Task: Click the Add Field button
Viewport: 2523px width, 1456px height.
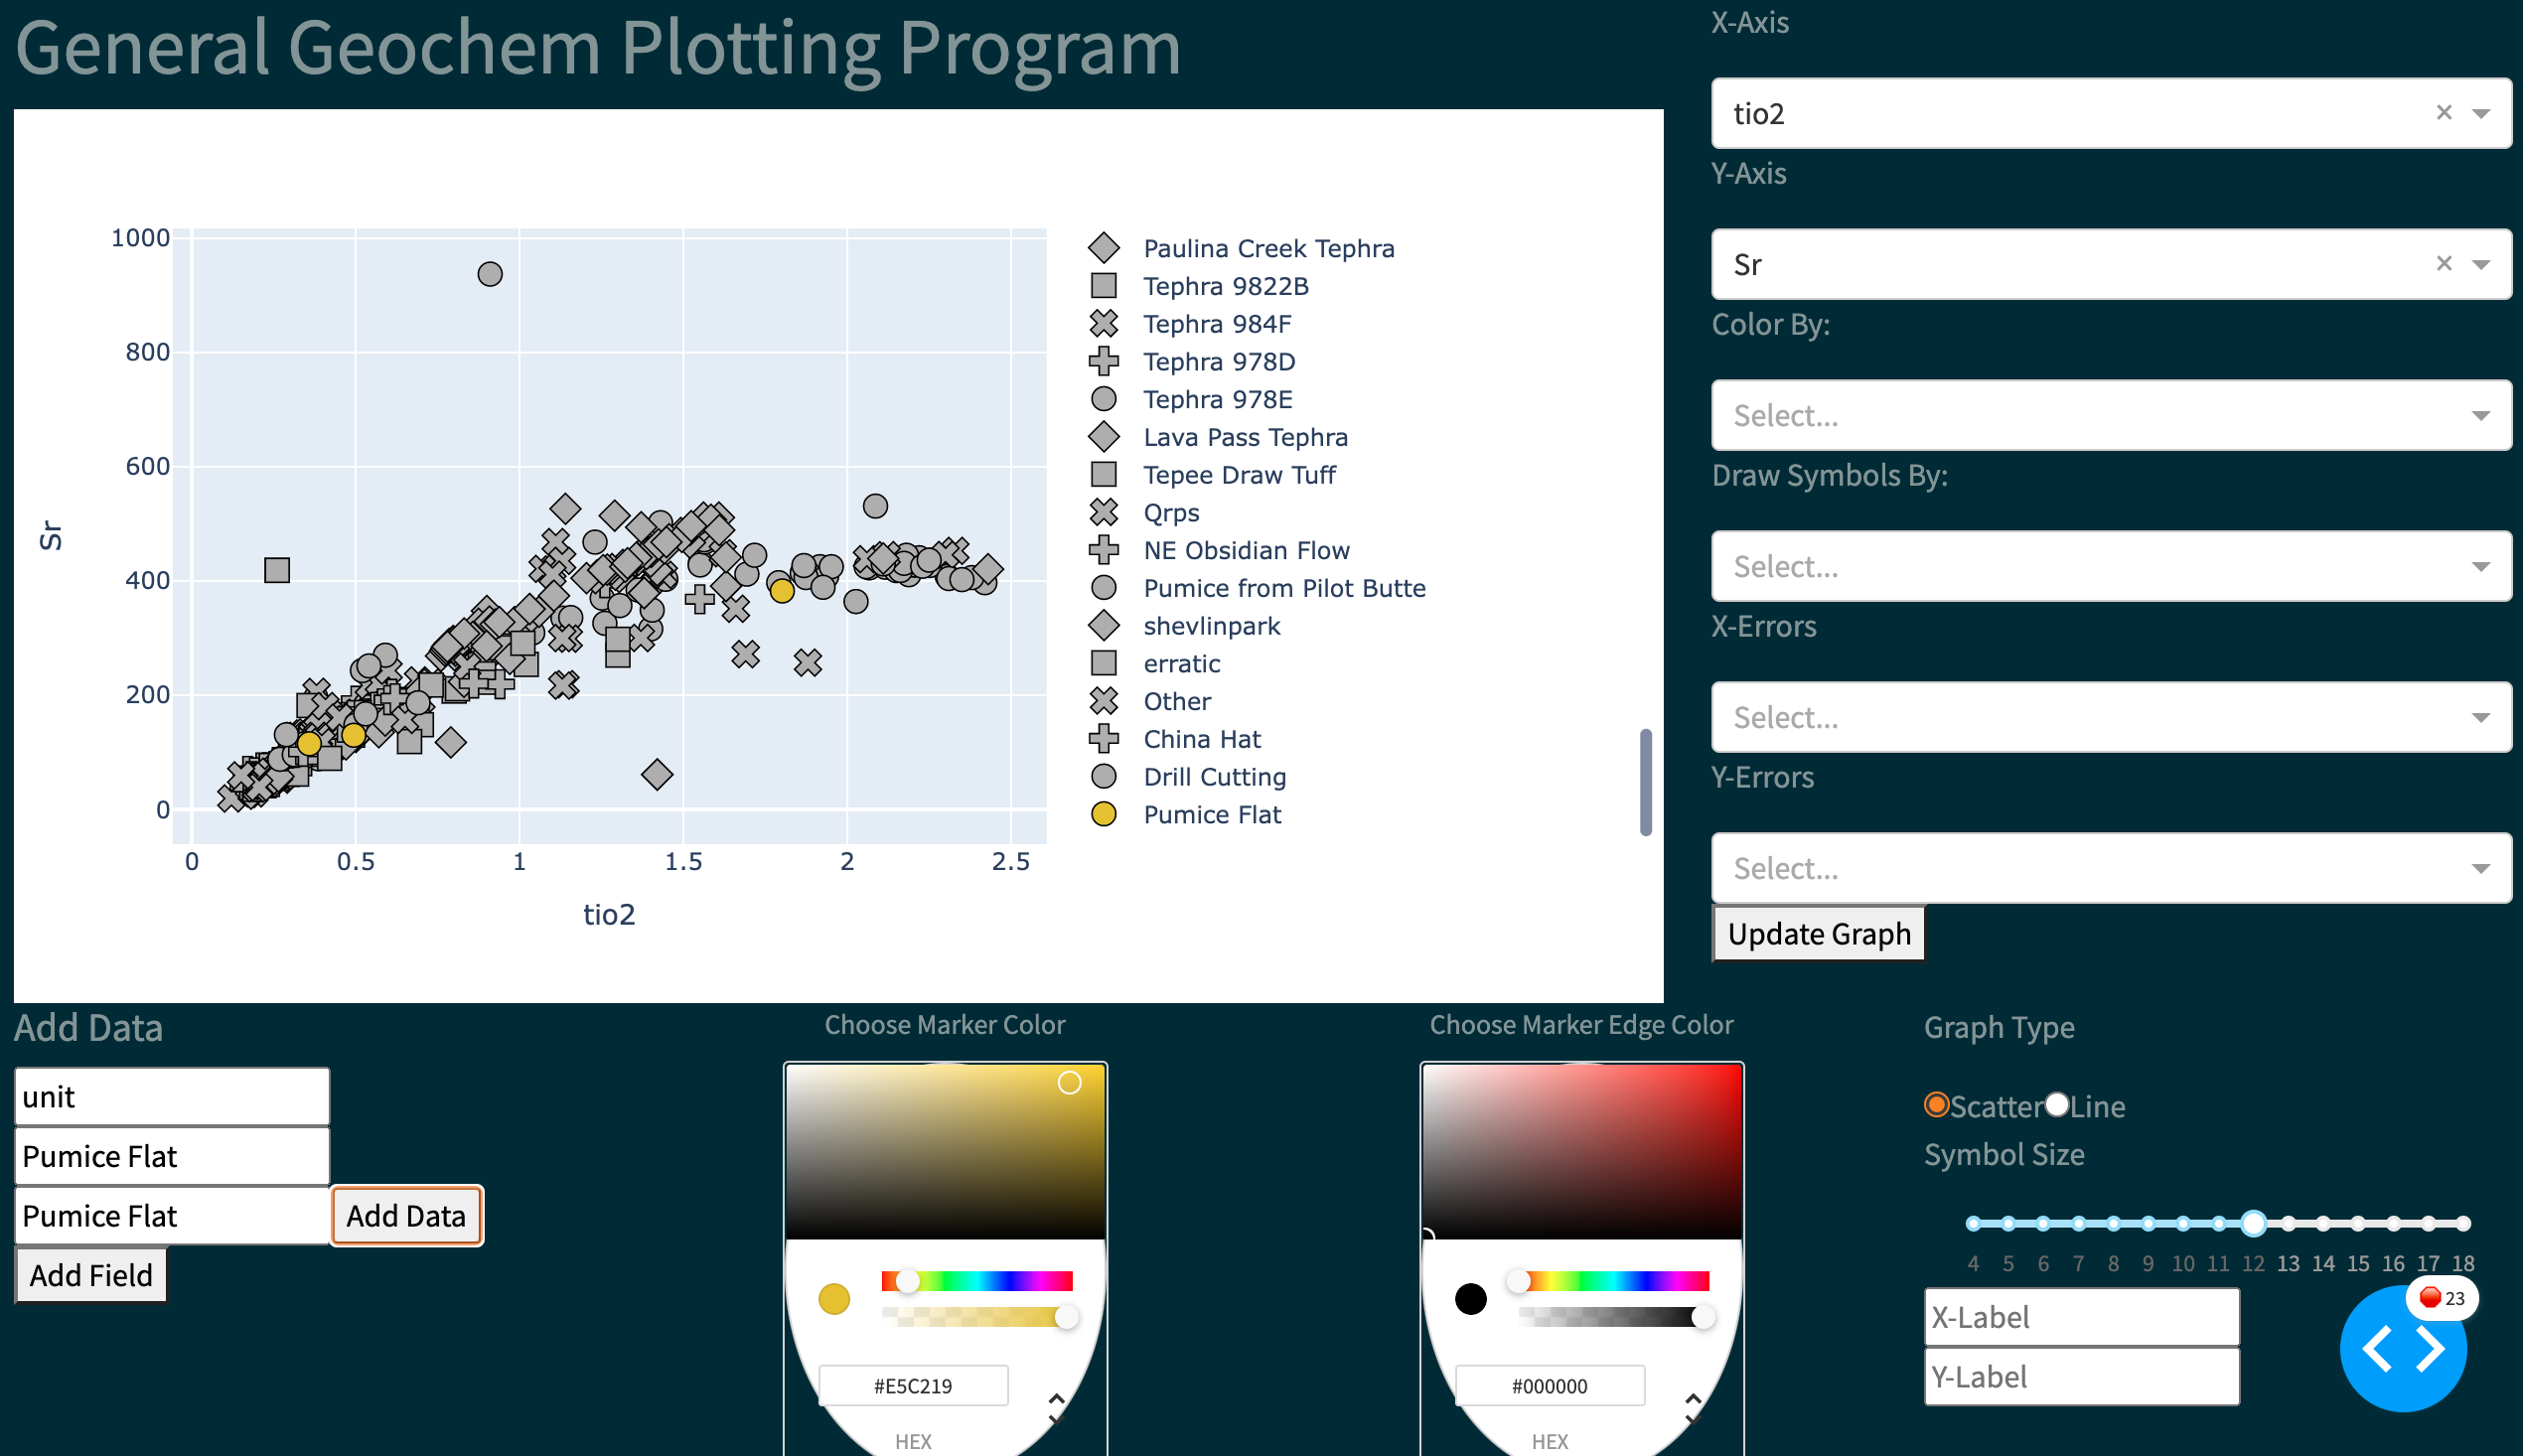Action: click(x=90, y=1274)
